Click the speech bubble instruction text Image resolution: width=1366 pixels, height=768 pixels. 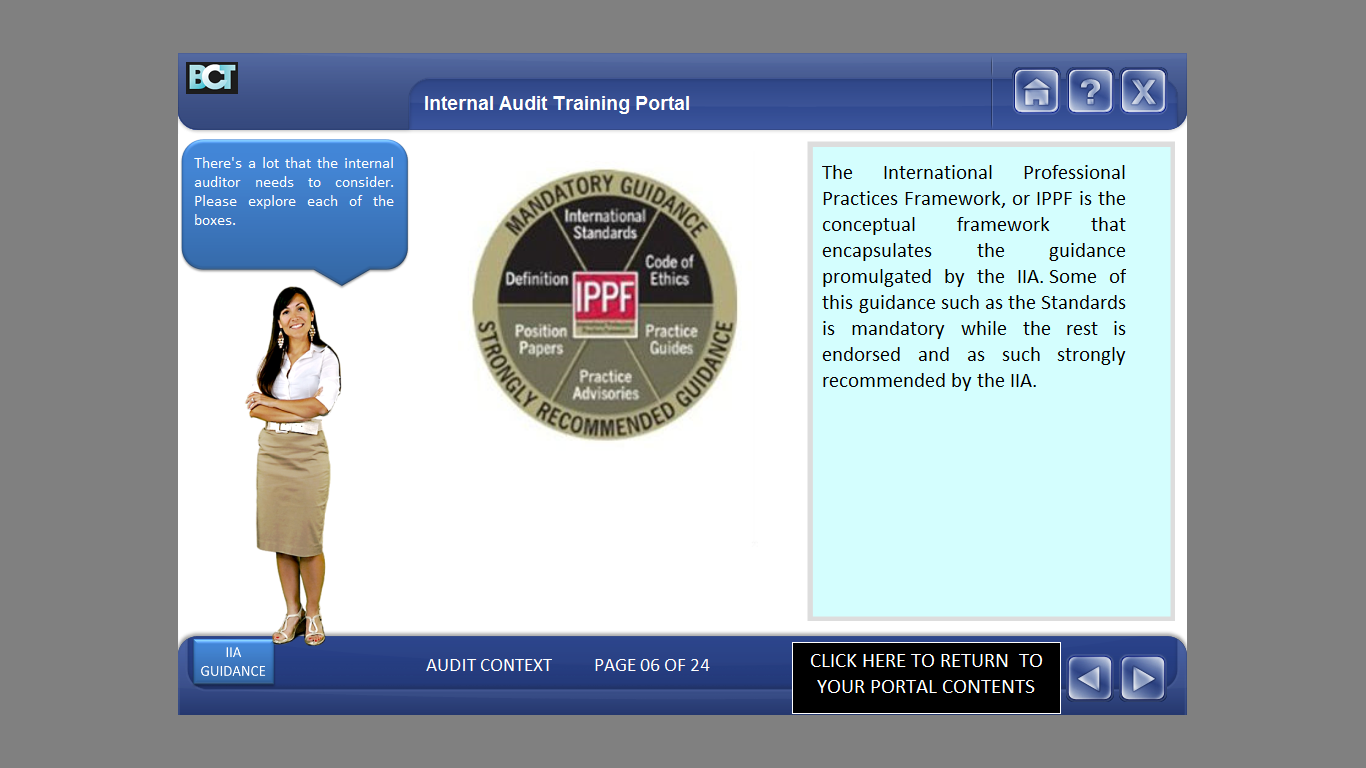(x=294, y=191)
